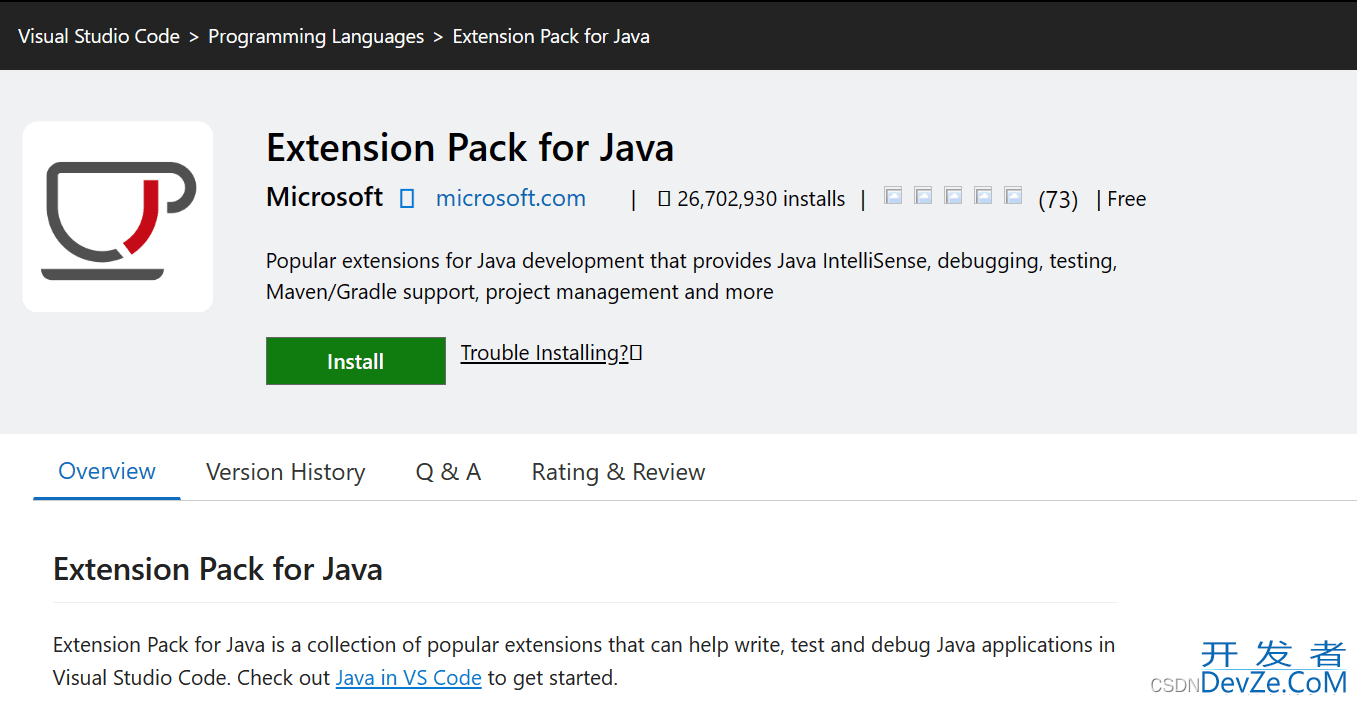Click the (73) review count

click(x=1058, y=199)
